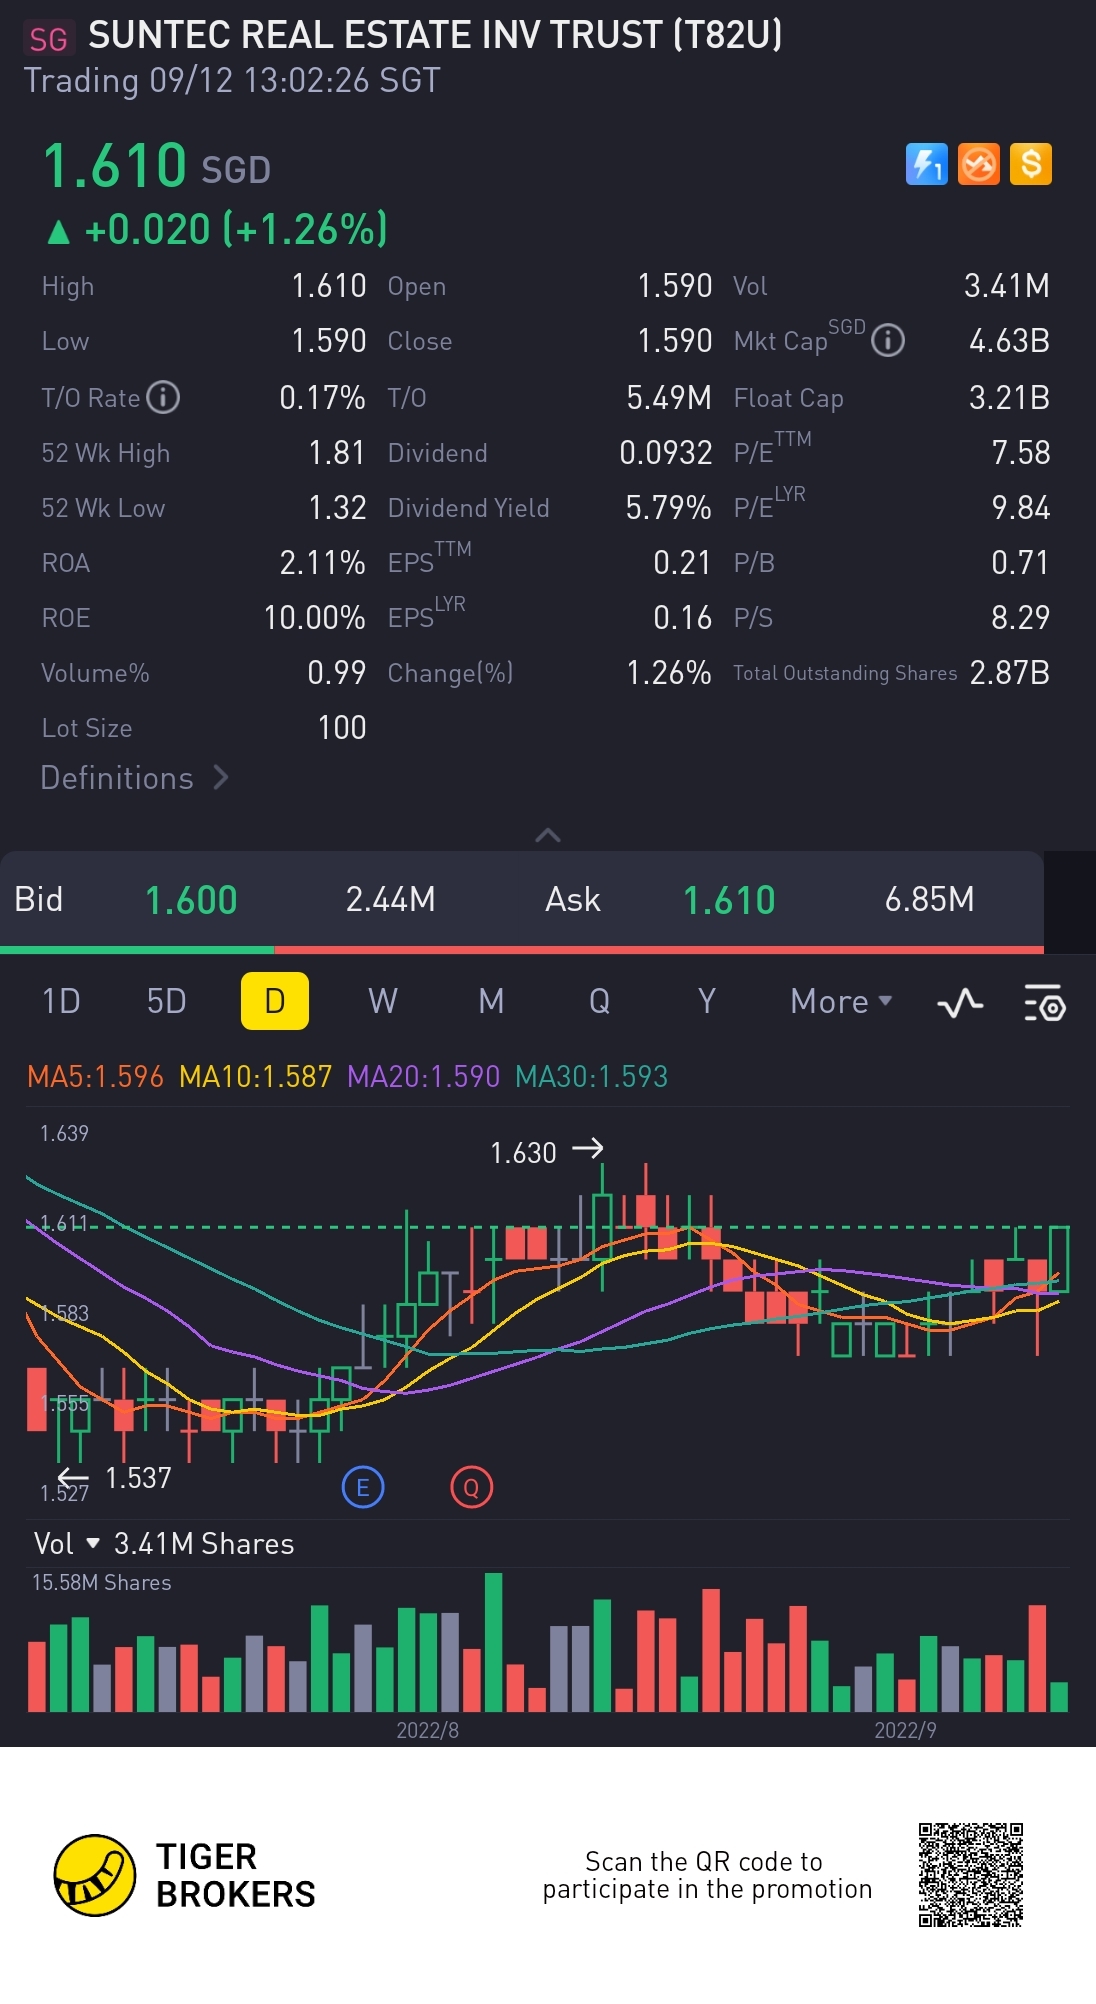
Task: Tap the Float Cap value 3.21B
Action: pos(1009,398)
